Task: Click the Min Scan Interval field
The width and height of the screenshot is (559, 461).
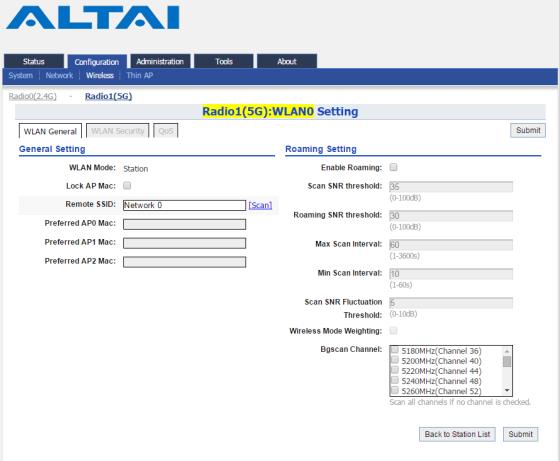Action: coord(451,274)
